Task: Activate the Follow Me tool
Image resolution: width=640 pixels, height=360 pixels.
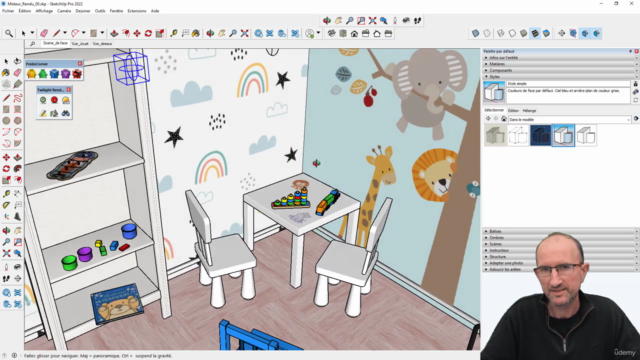Action: [18, 169]
